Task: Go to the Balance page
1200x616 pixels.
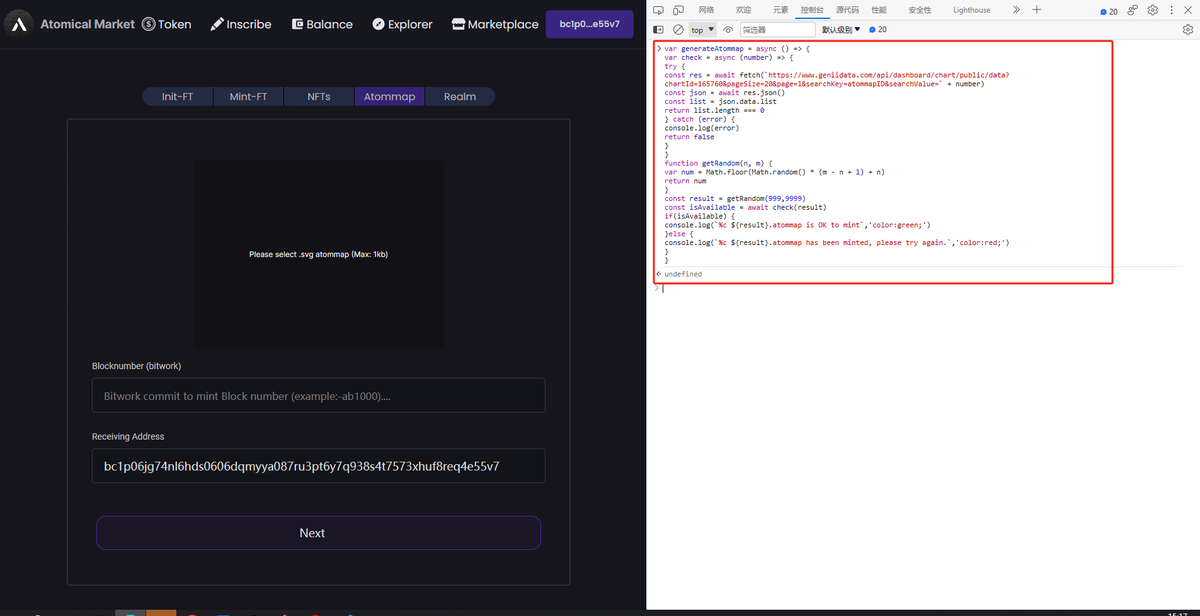Action: [x=322, y=24]
